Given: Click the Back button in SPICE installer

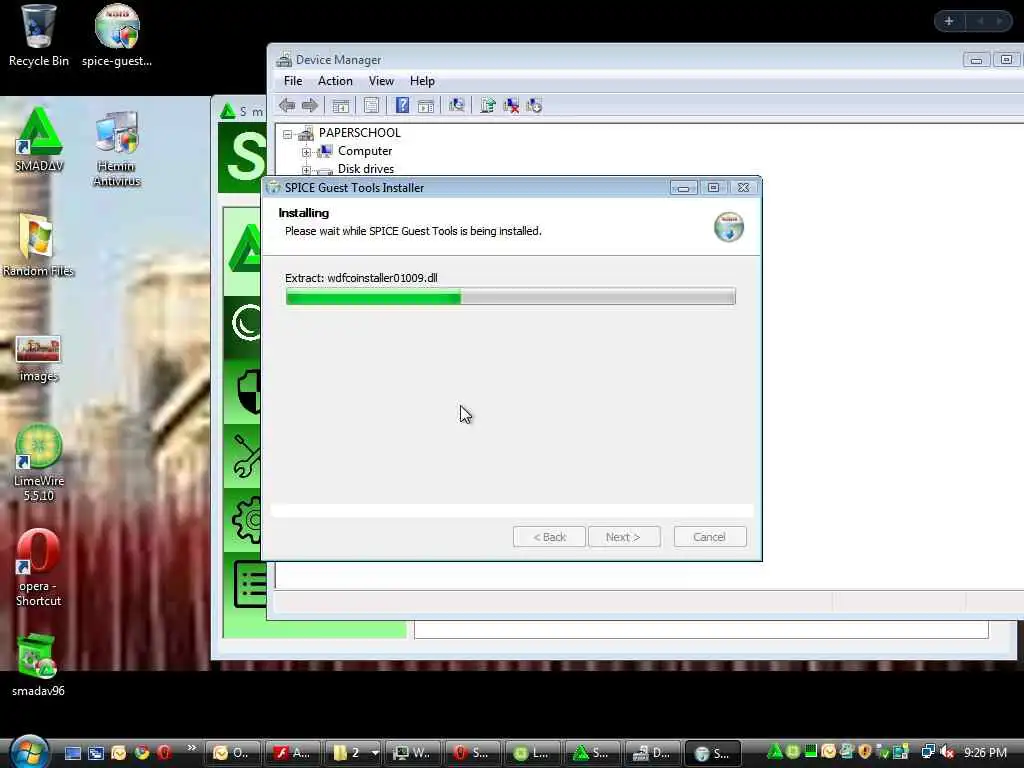Looking at the screenshot, I should coord(549,537).
